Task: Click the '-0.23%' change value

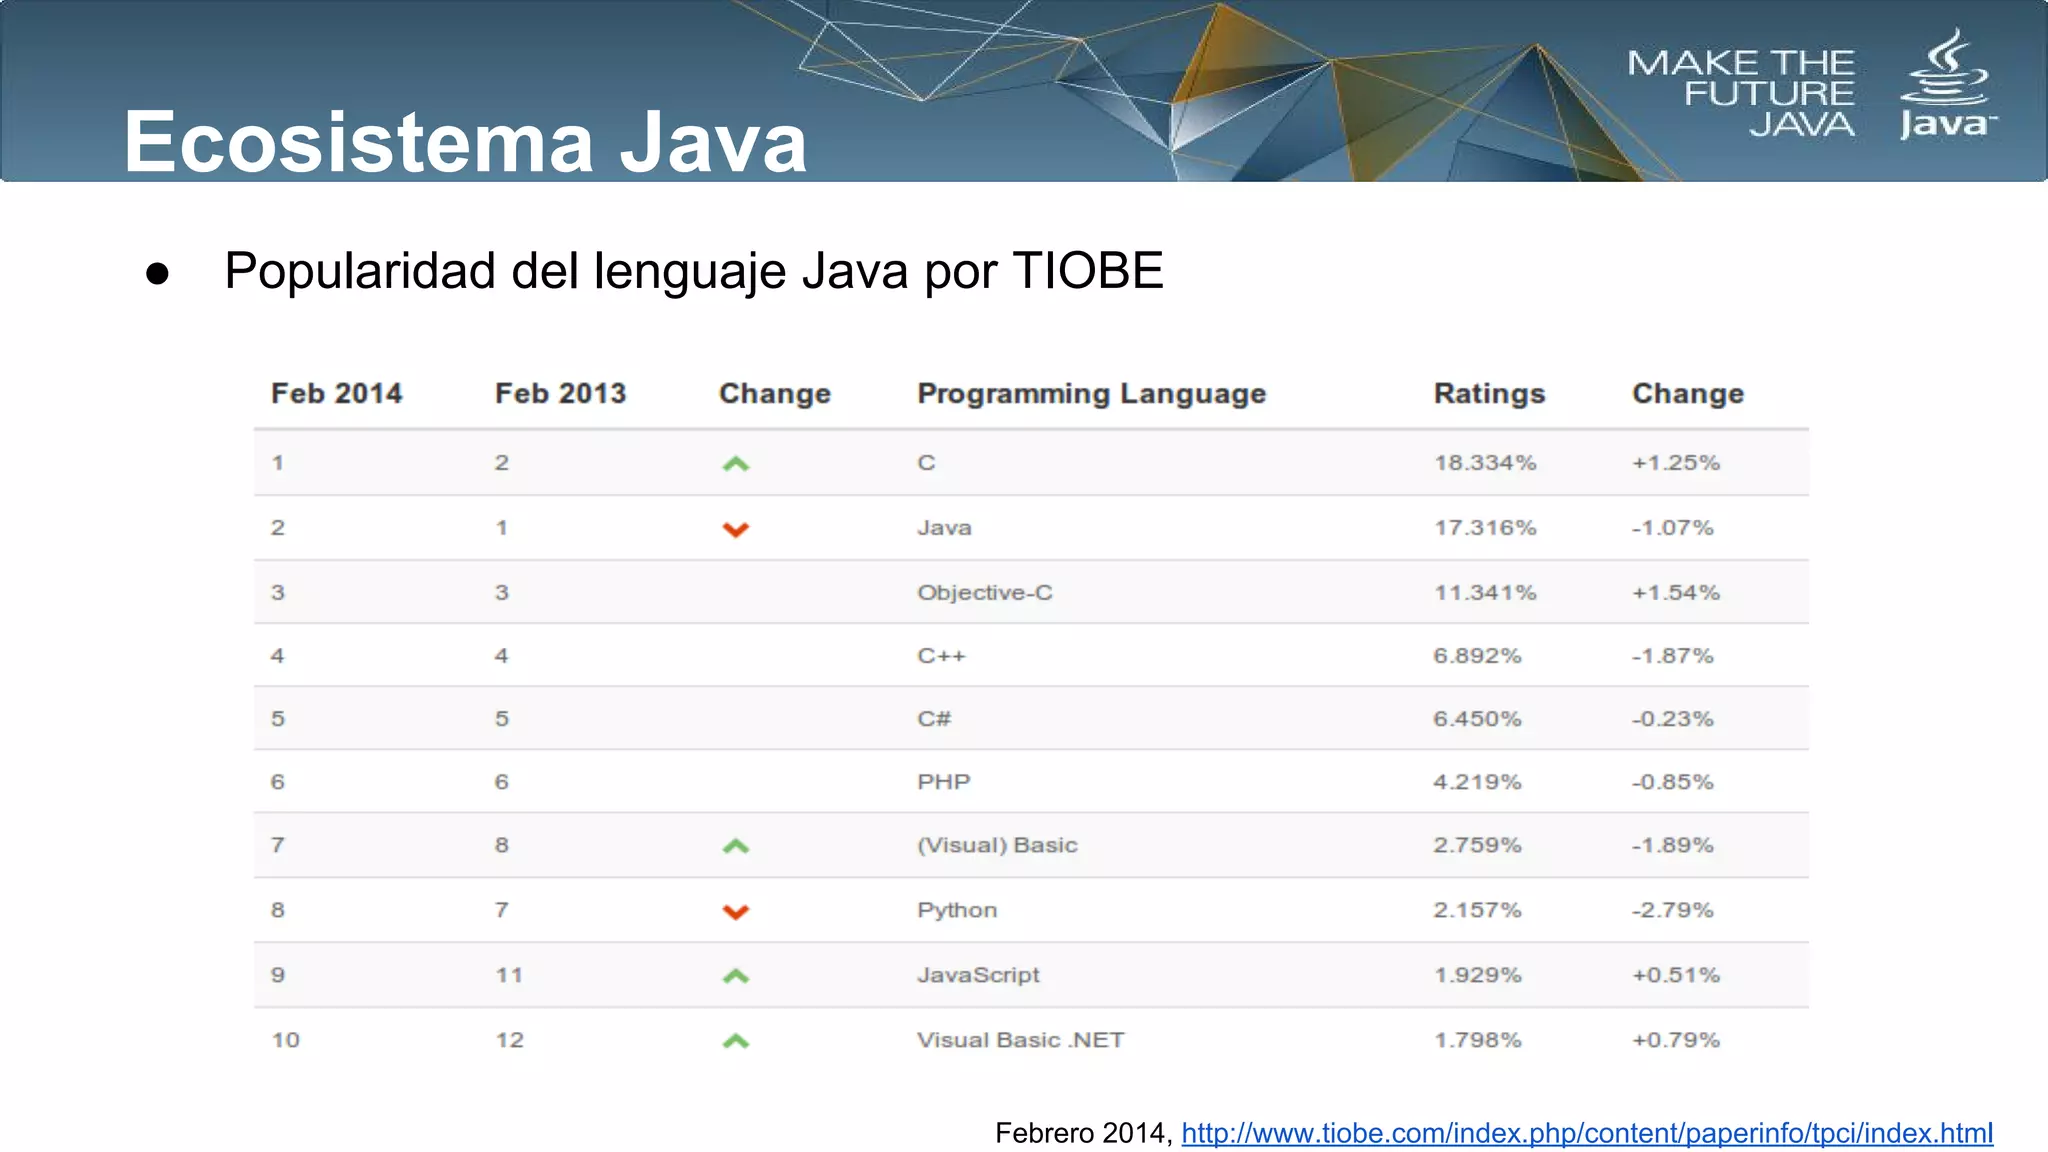Action: pos(1673,719)
